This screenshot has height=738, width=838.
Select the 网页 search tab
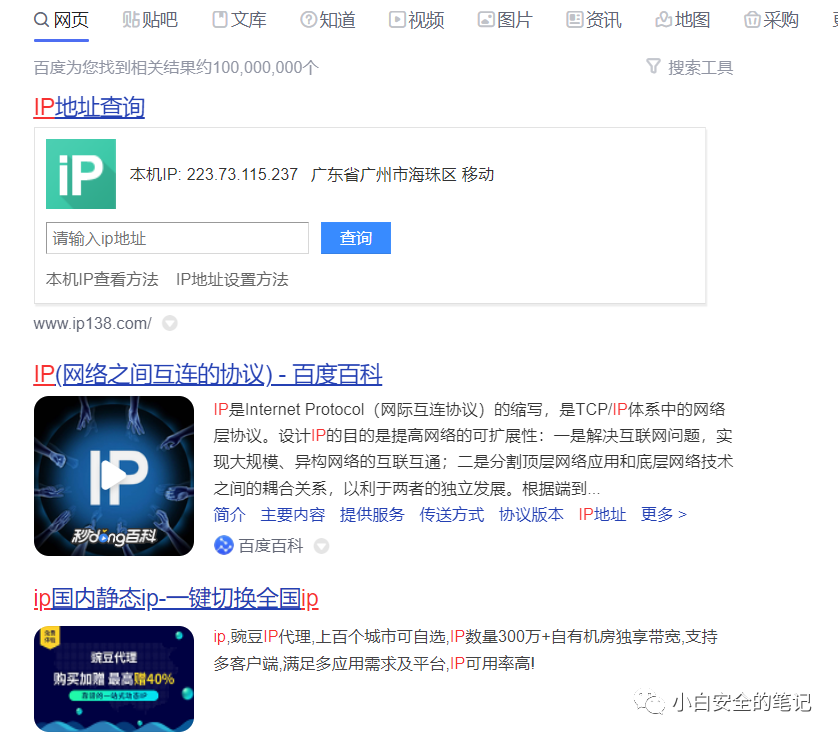pyautogui.click(x=61, y=20)
